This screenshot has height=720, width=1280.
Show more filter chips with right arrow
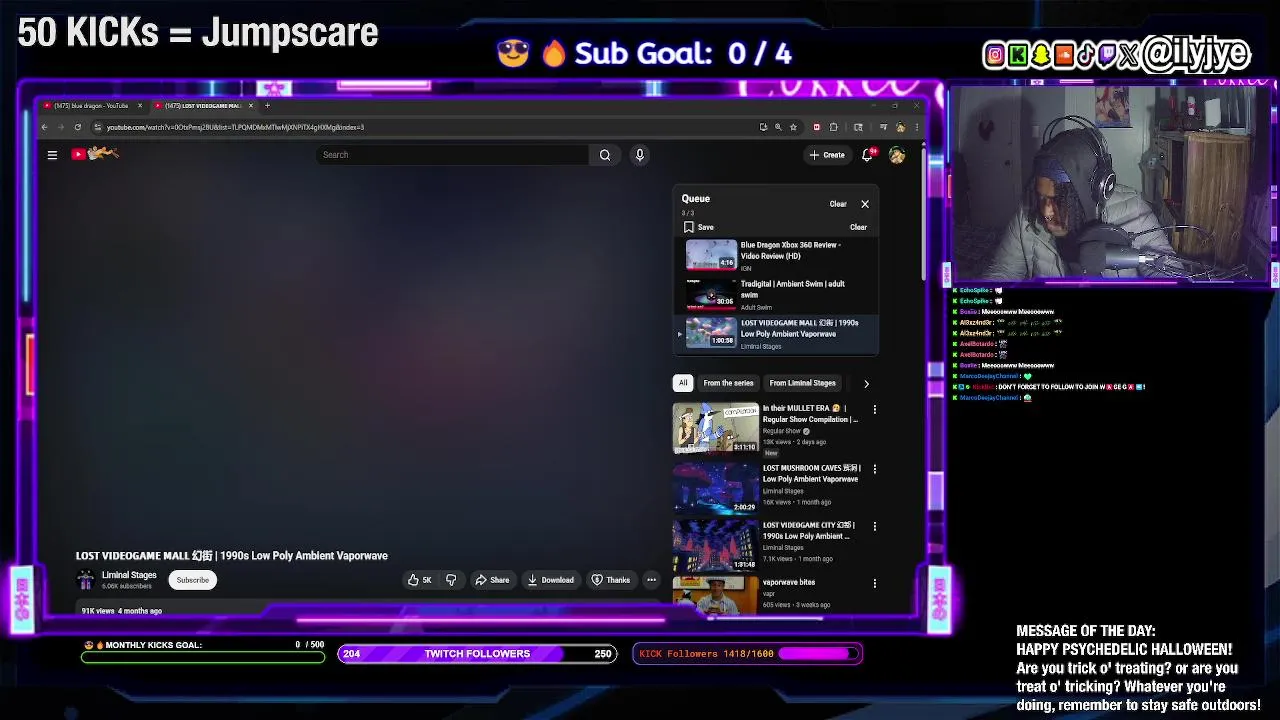click(866, 383)
